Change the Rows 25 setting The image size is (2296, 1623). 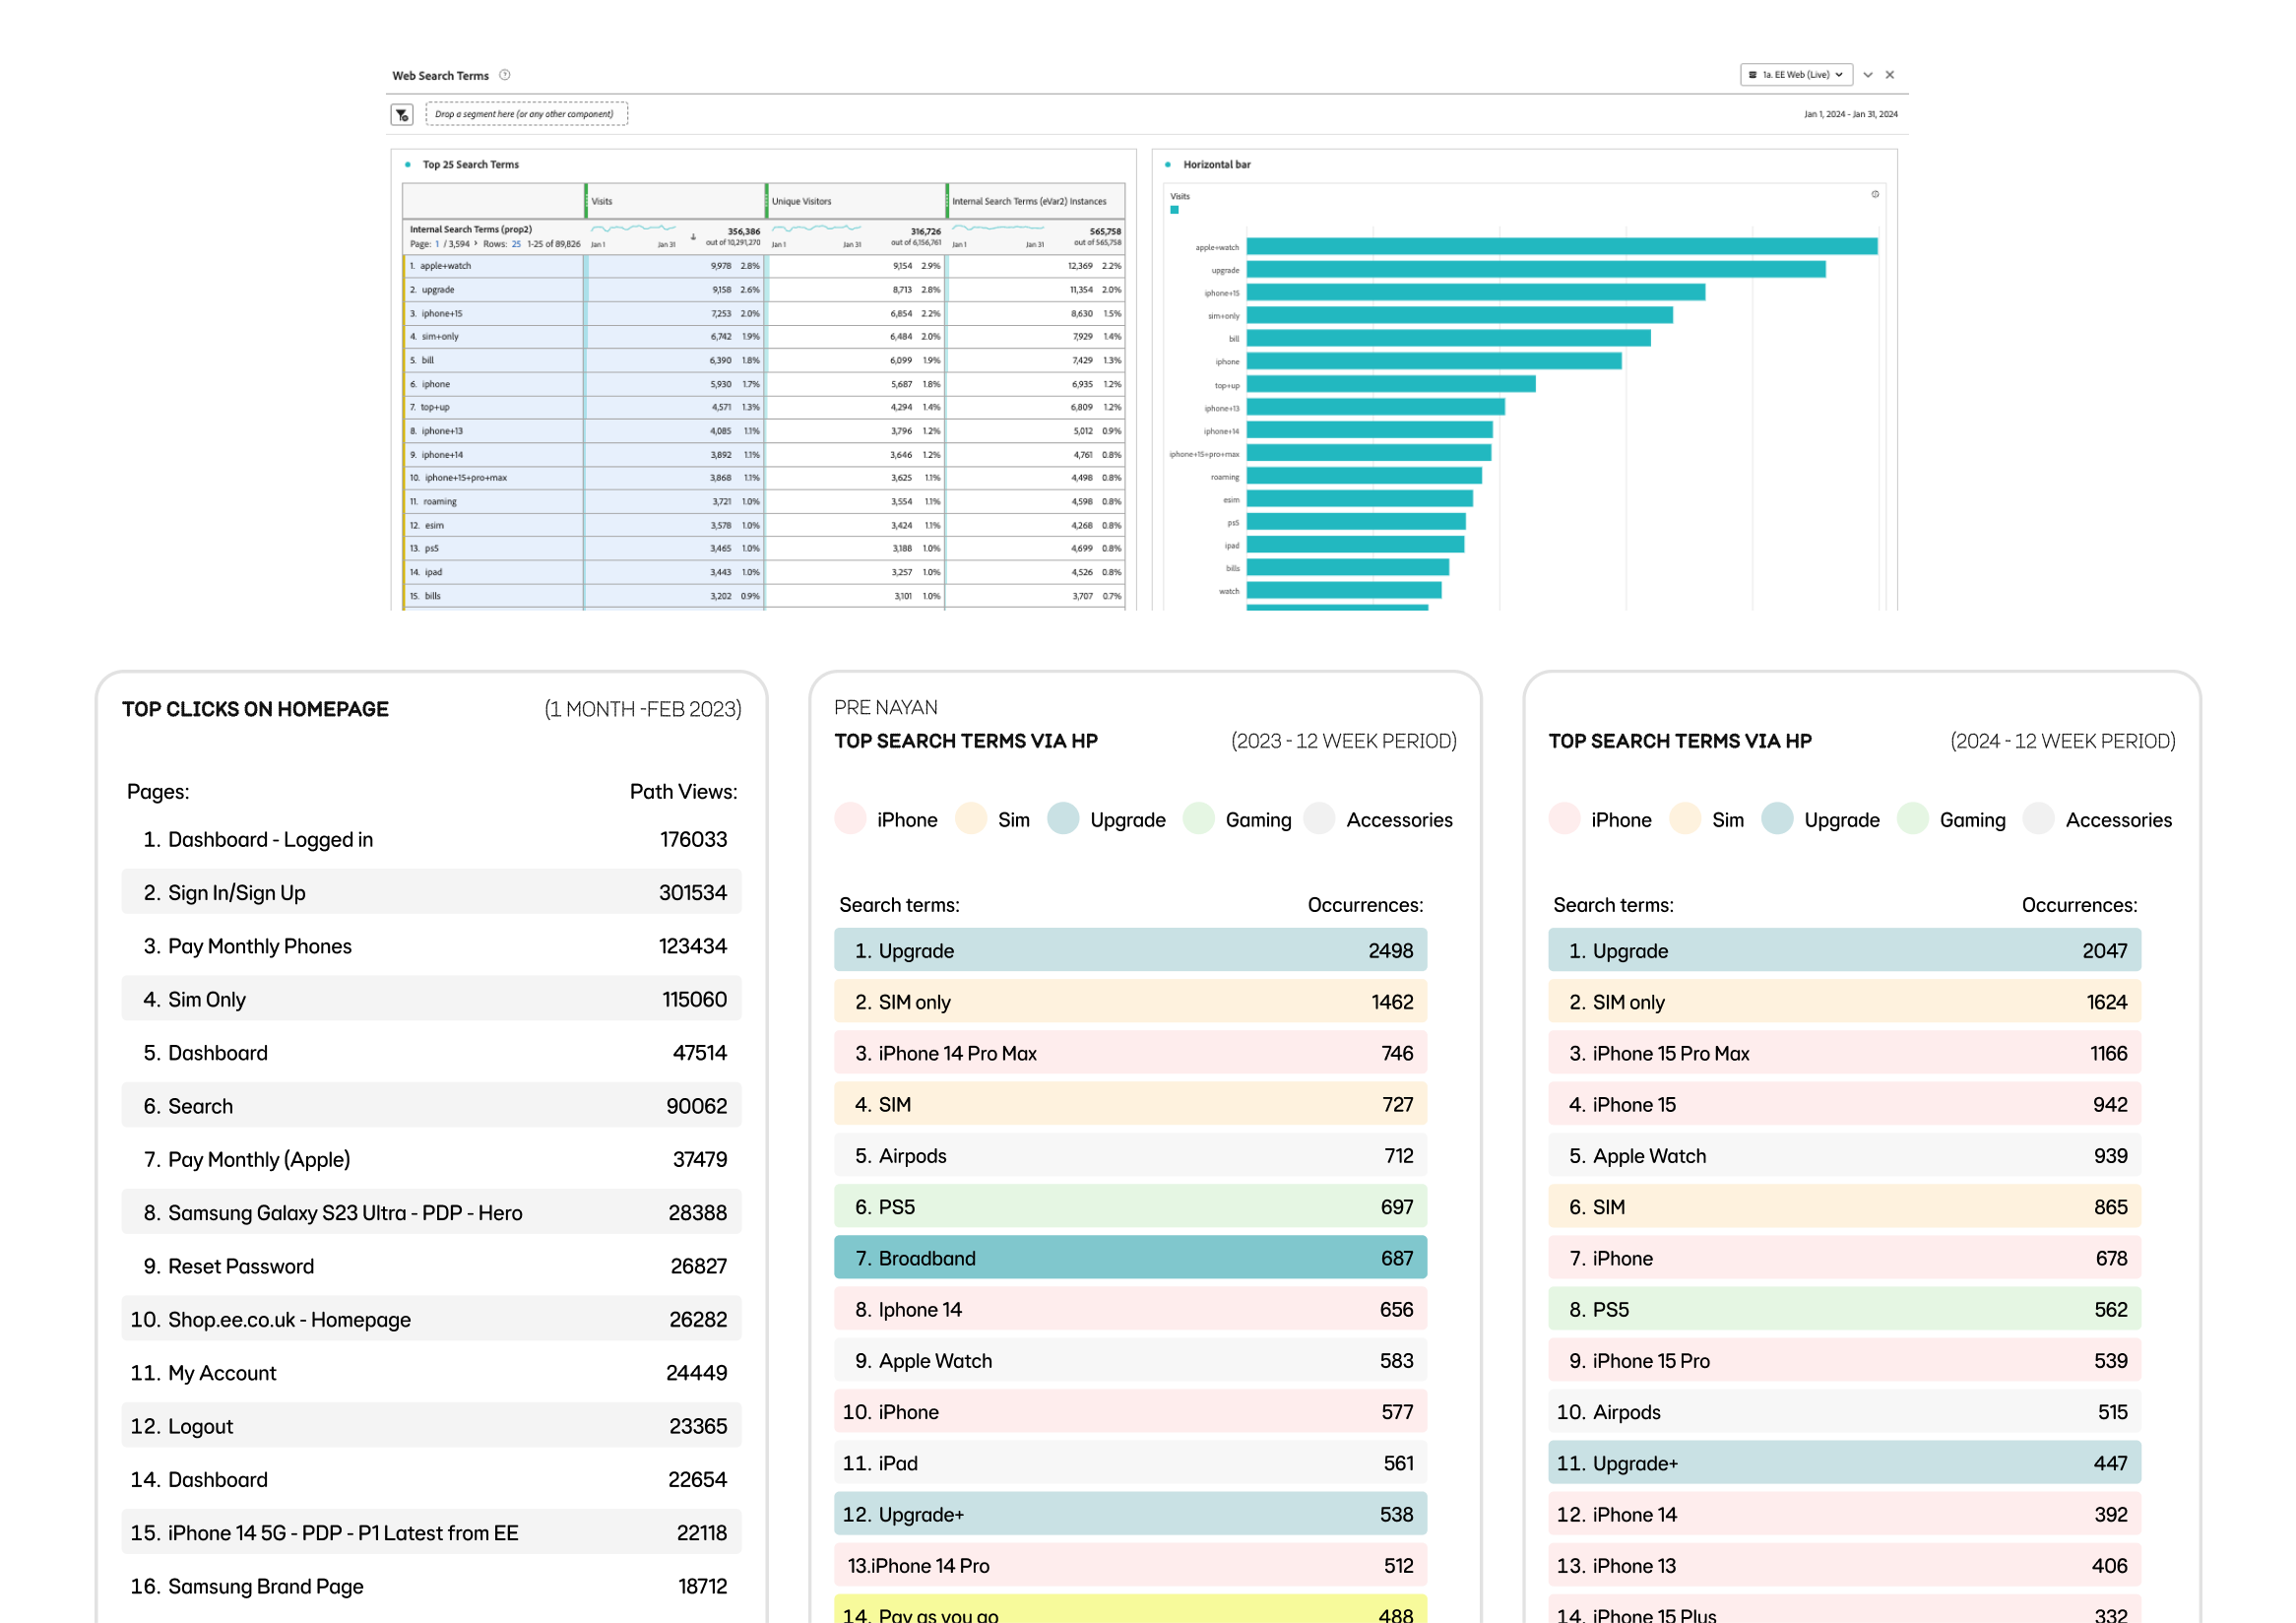(x=516, y=244)
